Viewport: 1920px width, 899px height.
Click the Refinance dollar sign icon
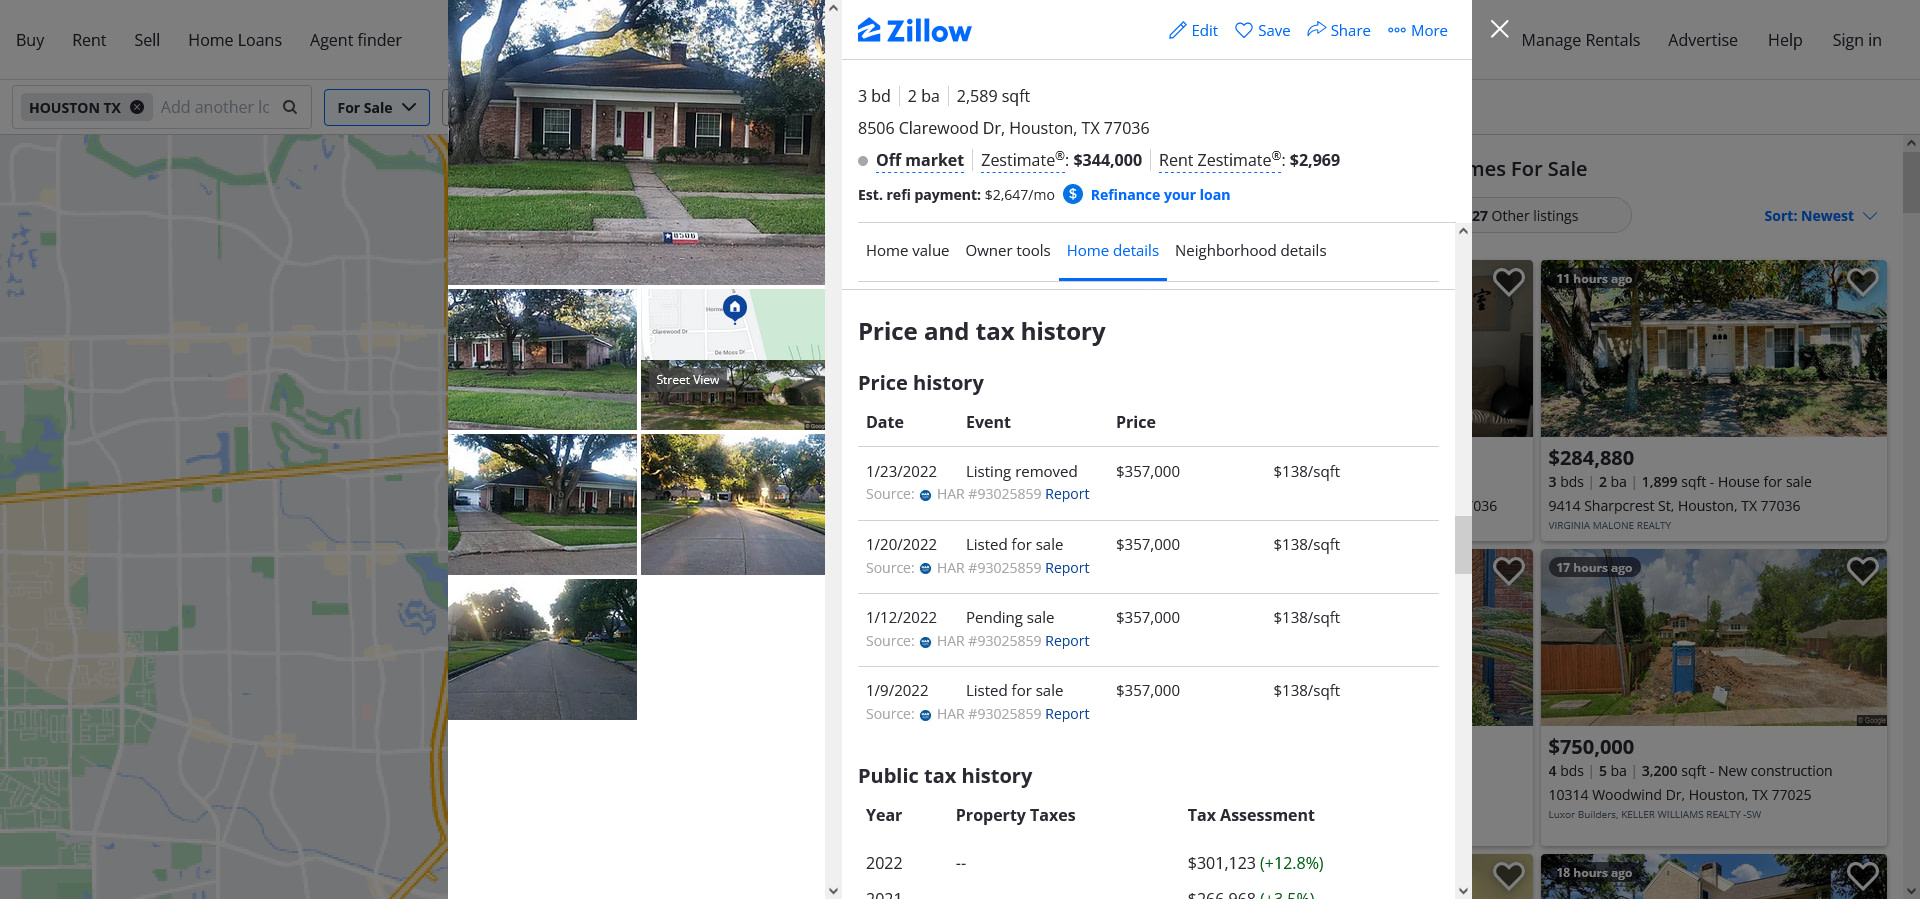pyautogui.click(x=1073, y=194)
